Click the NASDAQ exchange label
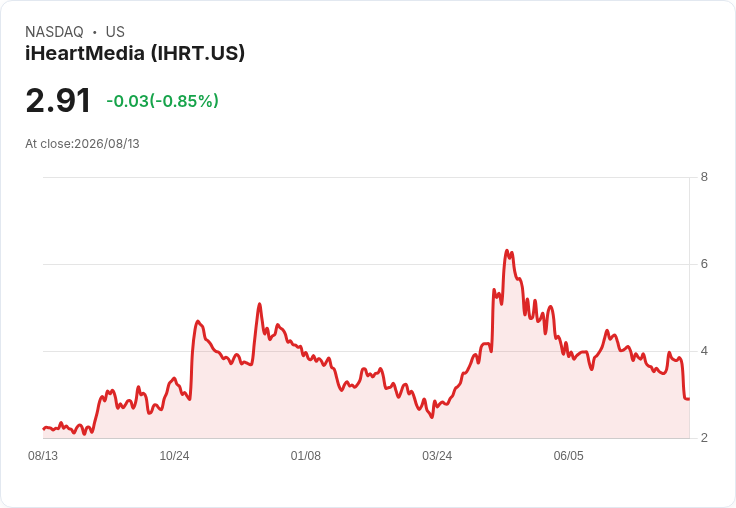Image resolution: width=736 pixels, height=508 pixels. tap(54, 32)
